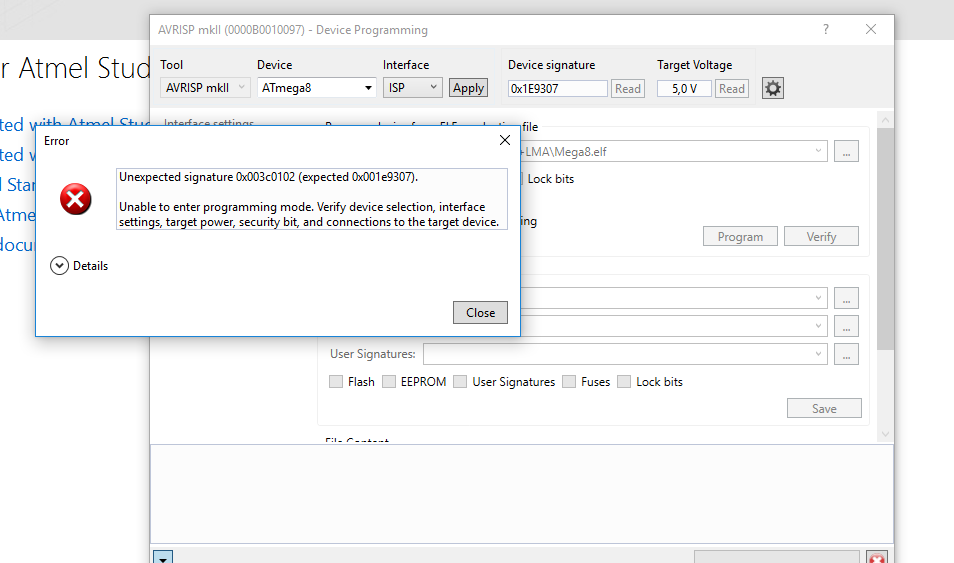Image resolution: width=954 pixels, height=563 pixels.
Task: Open help question mark in Device Programming
Action: click(x=826, y=29)
